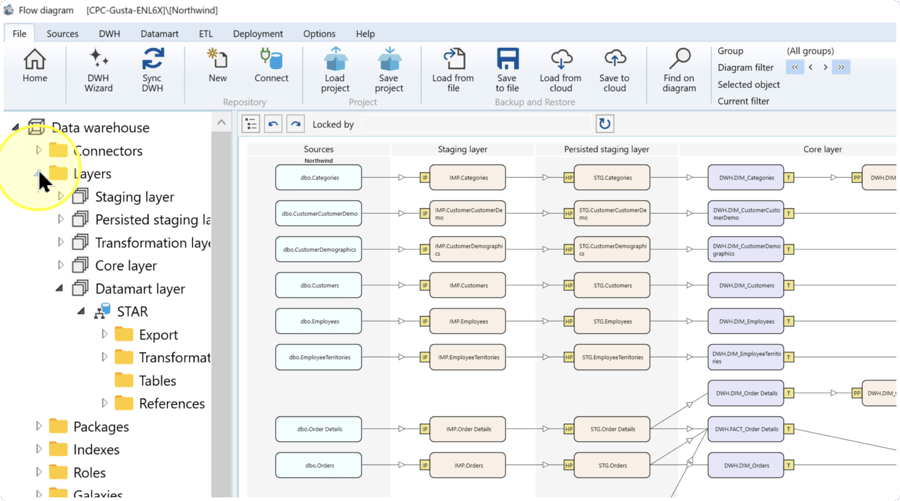Expand the References folder
The image size is (900, 501).
(104, 403)
